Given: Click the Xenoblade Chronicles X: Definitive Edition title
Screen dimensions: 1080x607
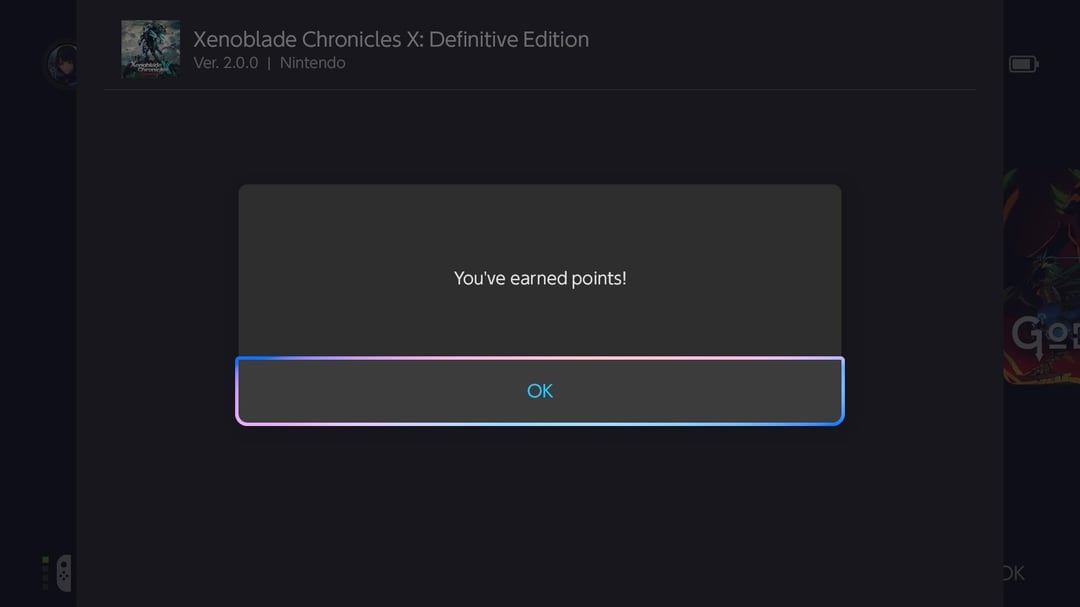Looking at the screenshot, I should tap(390, 40).
